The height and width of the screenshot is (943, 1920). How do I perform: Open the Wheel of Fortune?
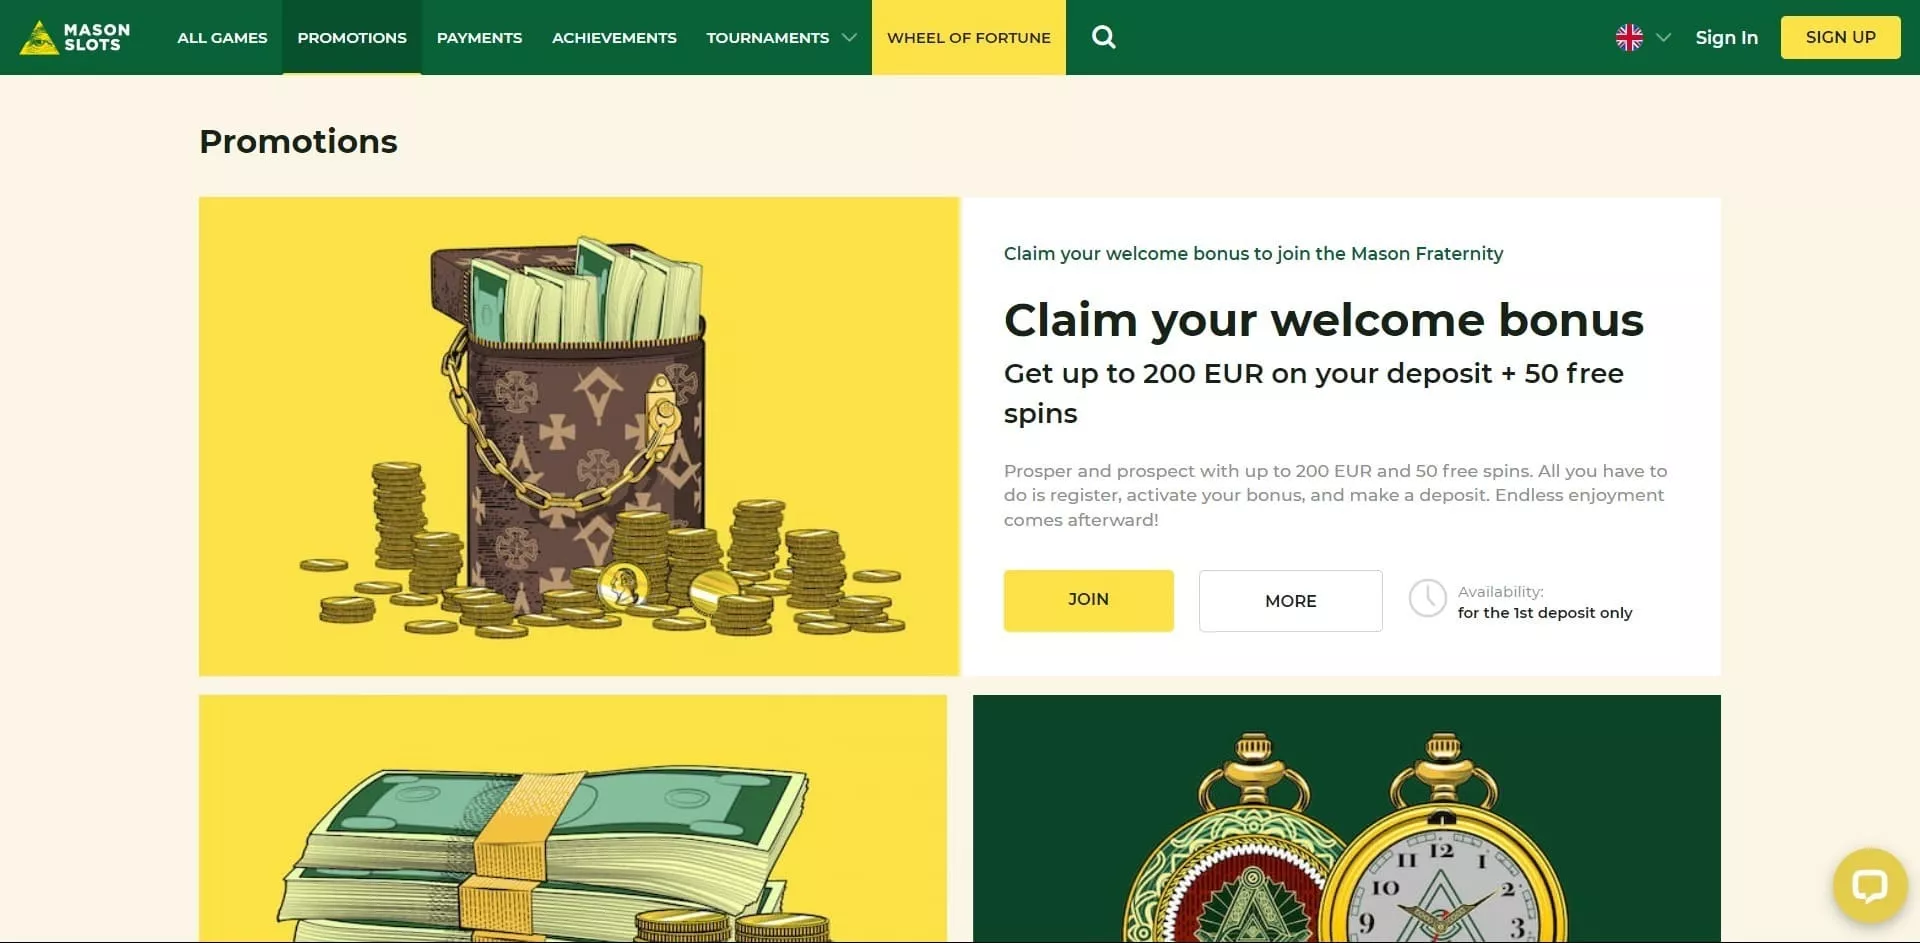pyautogui.click(x=968, y=37)
